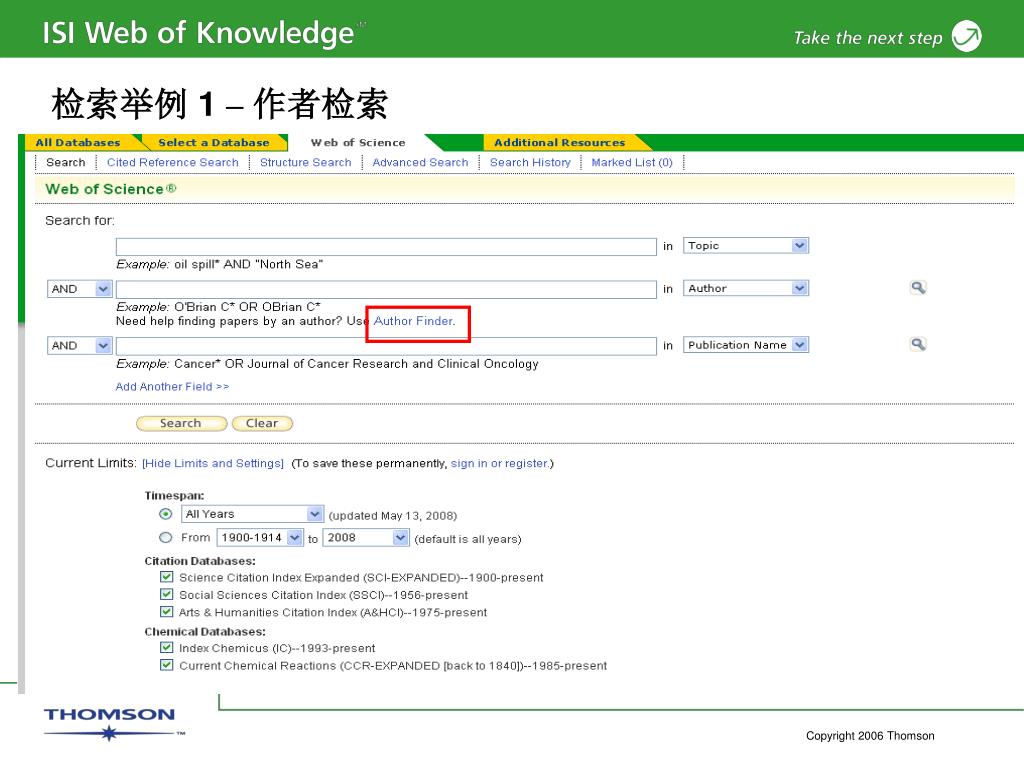Open the Topic field dropdown

point(746,246)
